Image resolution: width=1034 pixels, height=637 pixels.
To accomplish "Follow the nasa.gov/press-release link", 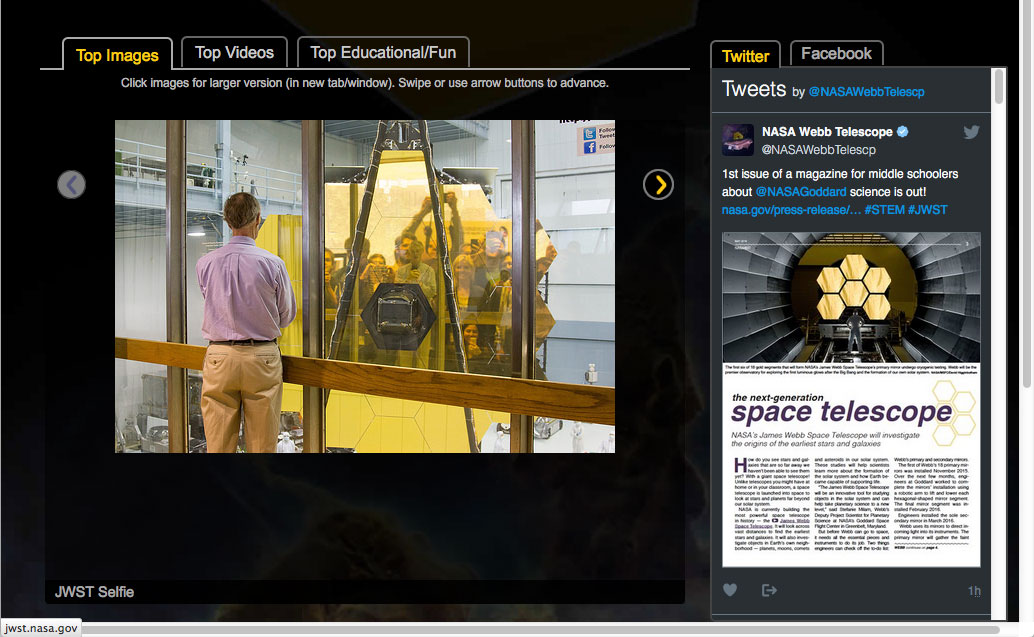I will click(791, 210).
